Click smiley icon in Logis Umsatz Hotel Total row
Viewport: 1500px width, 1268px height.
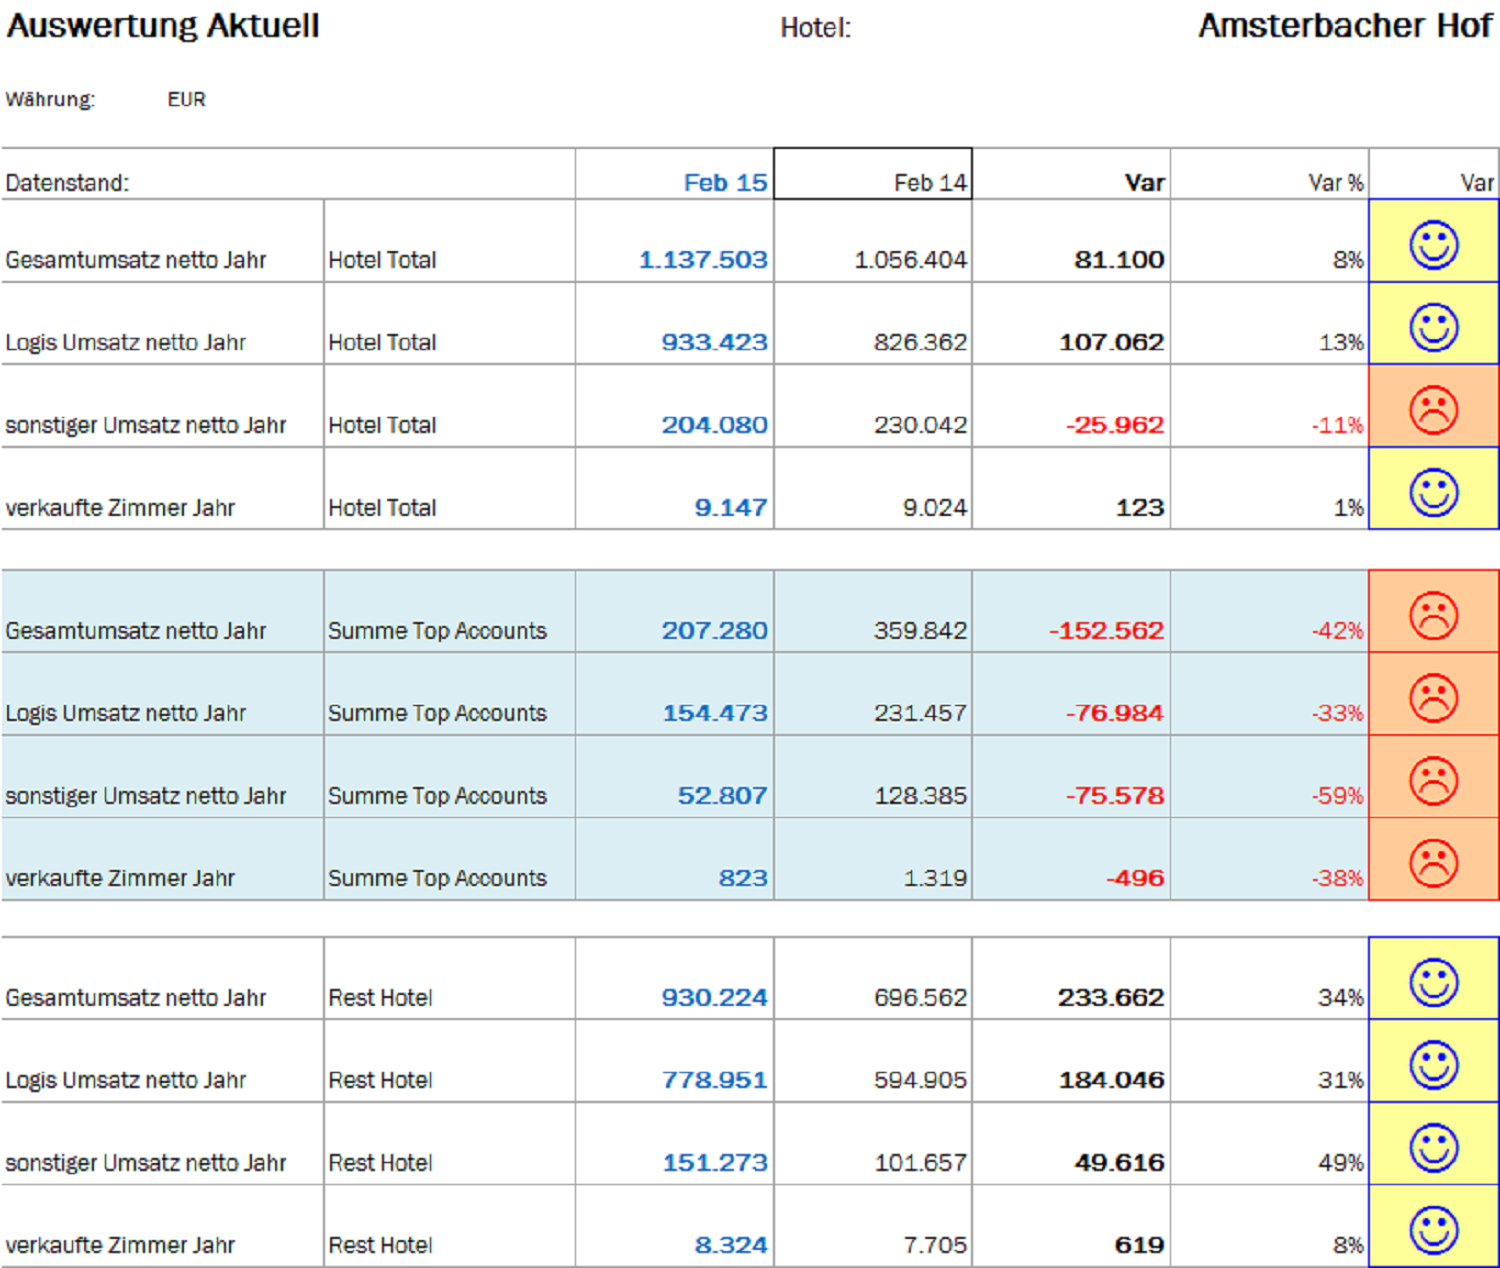[1434, 327]
